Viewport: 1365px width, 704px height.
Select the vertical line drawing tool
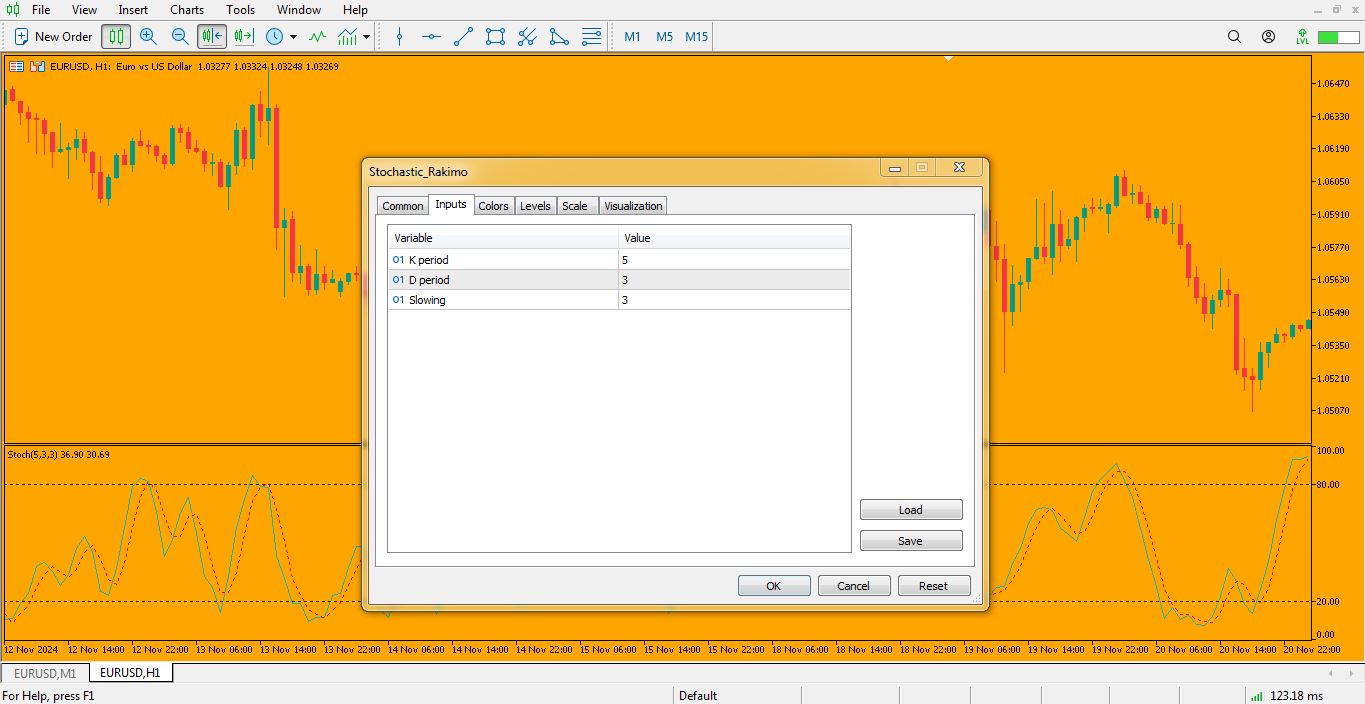coord(399,37)
